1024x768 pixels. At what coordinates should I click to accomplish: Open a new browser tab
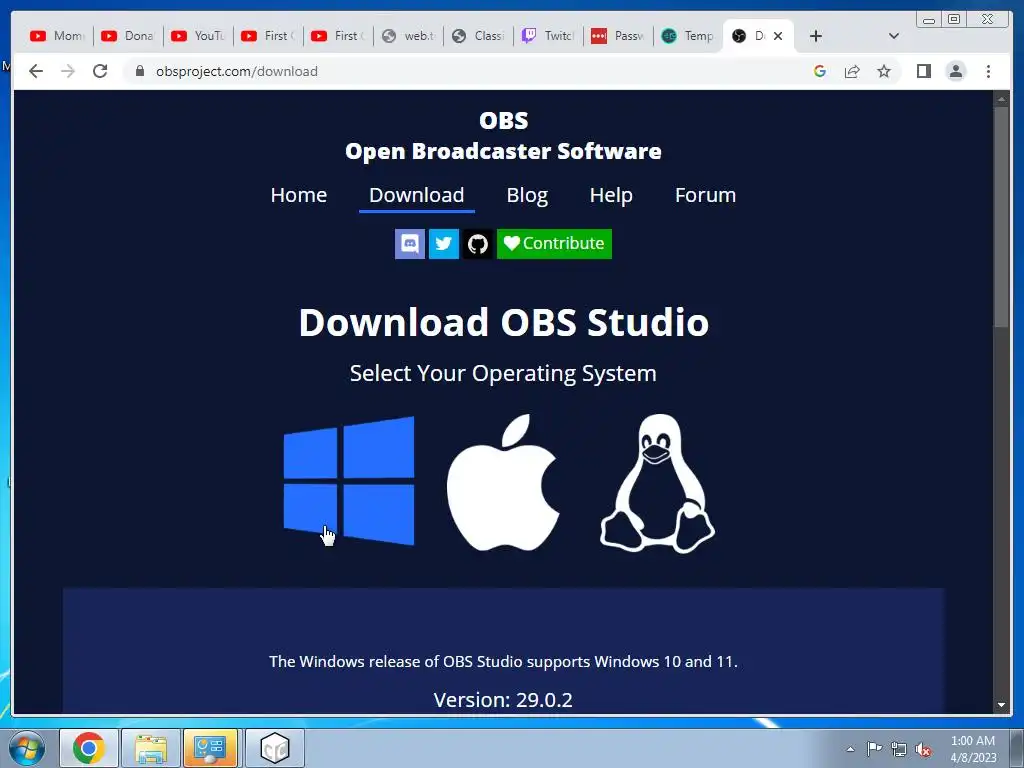pos(816,37)
